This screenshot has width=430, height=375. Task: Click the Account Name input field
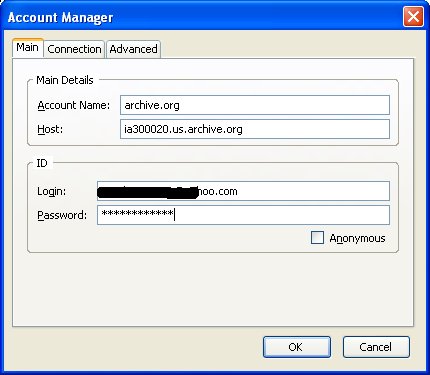pyautogui.click(x=255, y=105)
